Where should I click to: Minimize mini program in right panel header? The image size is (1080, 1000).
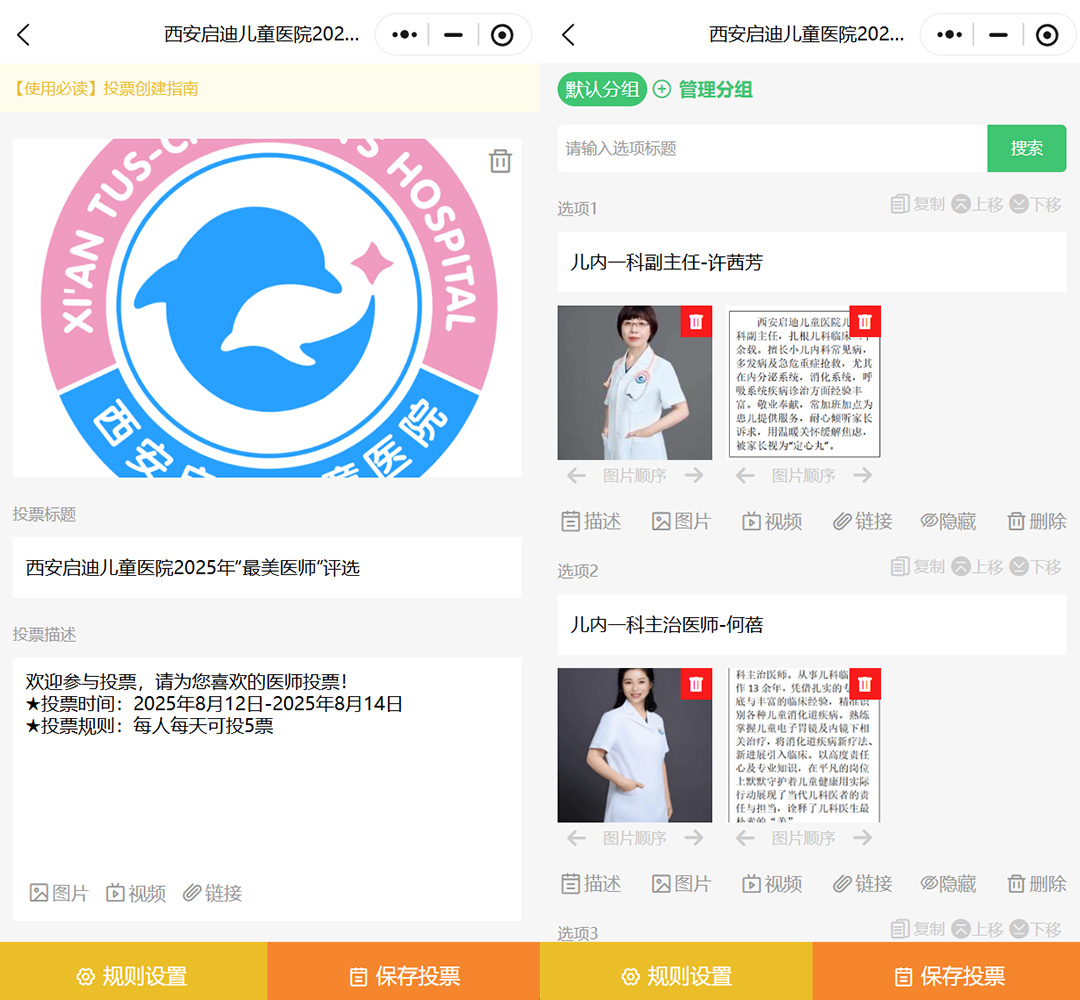(998, 34)
